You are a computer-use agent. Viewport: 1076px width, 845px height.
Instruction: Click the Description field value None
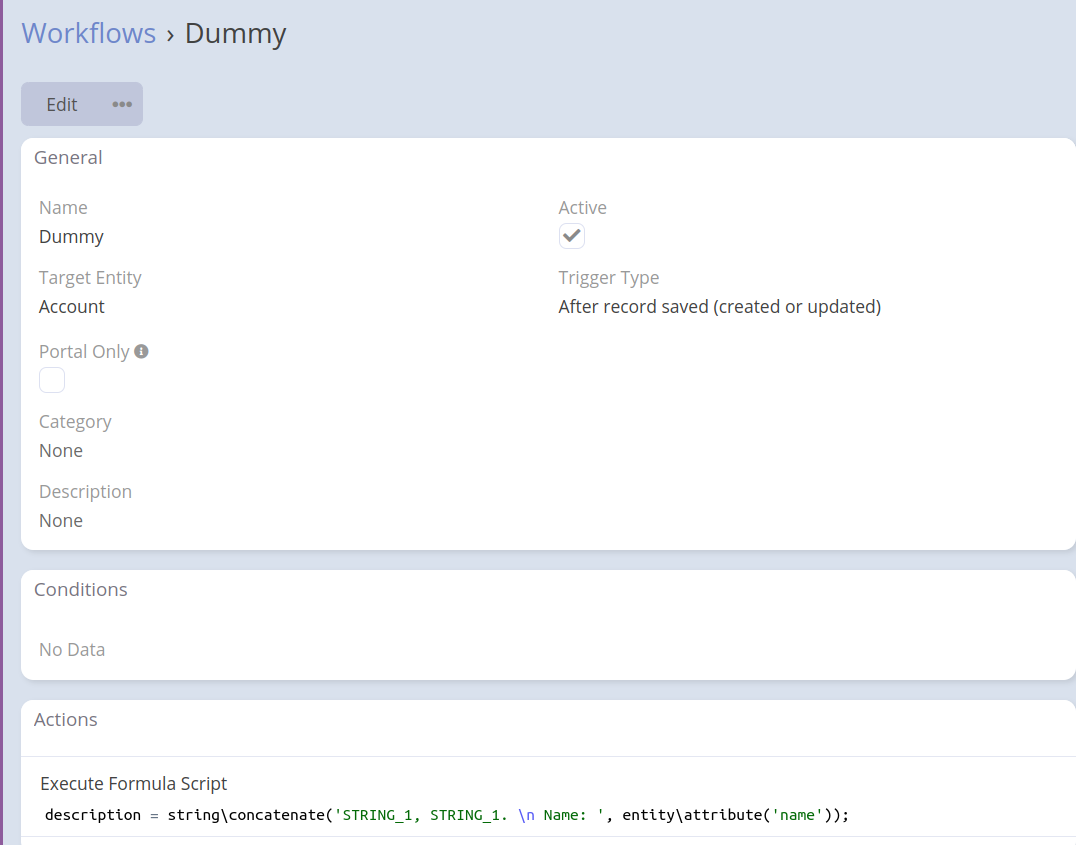[61, 521]
